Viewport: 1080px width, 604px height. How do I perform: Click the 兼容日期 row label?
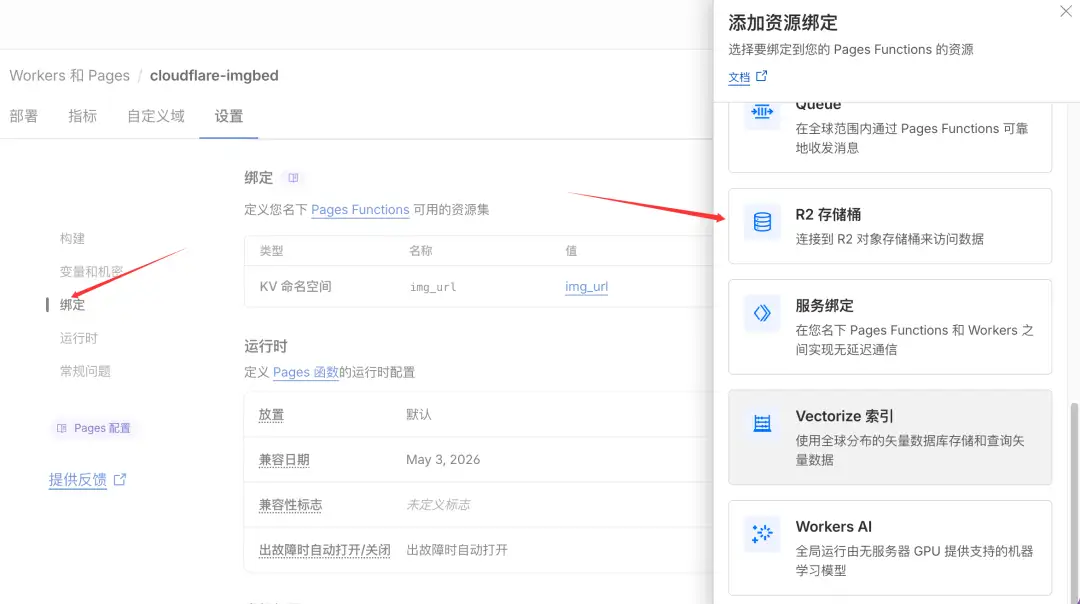point(284,459)
